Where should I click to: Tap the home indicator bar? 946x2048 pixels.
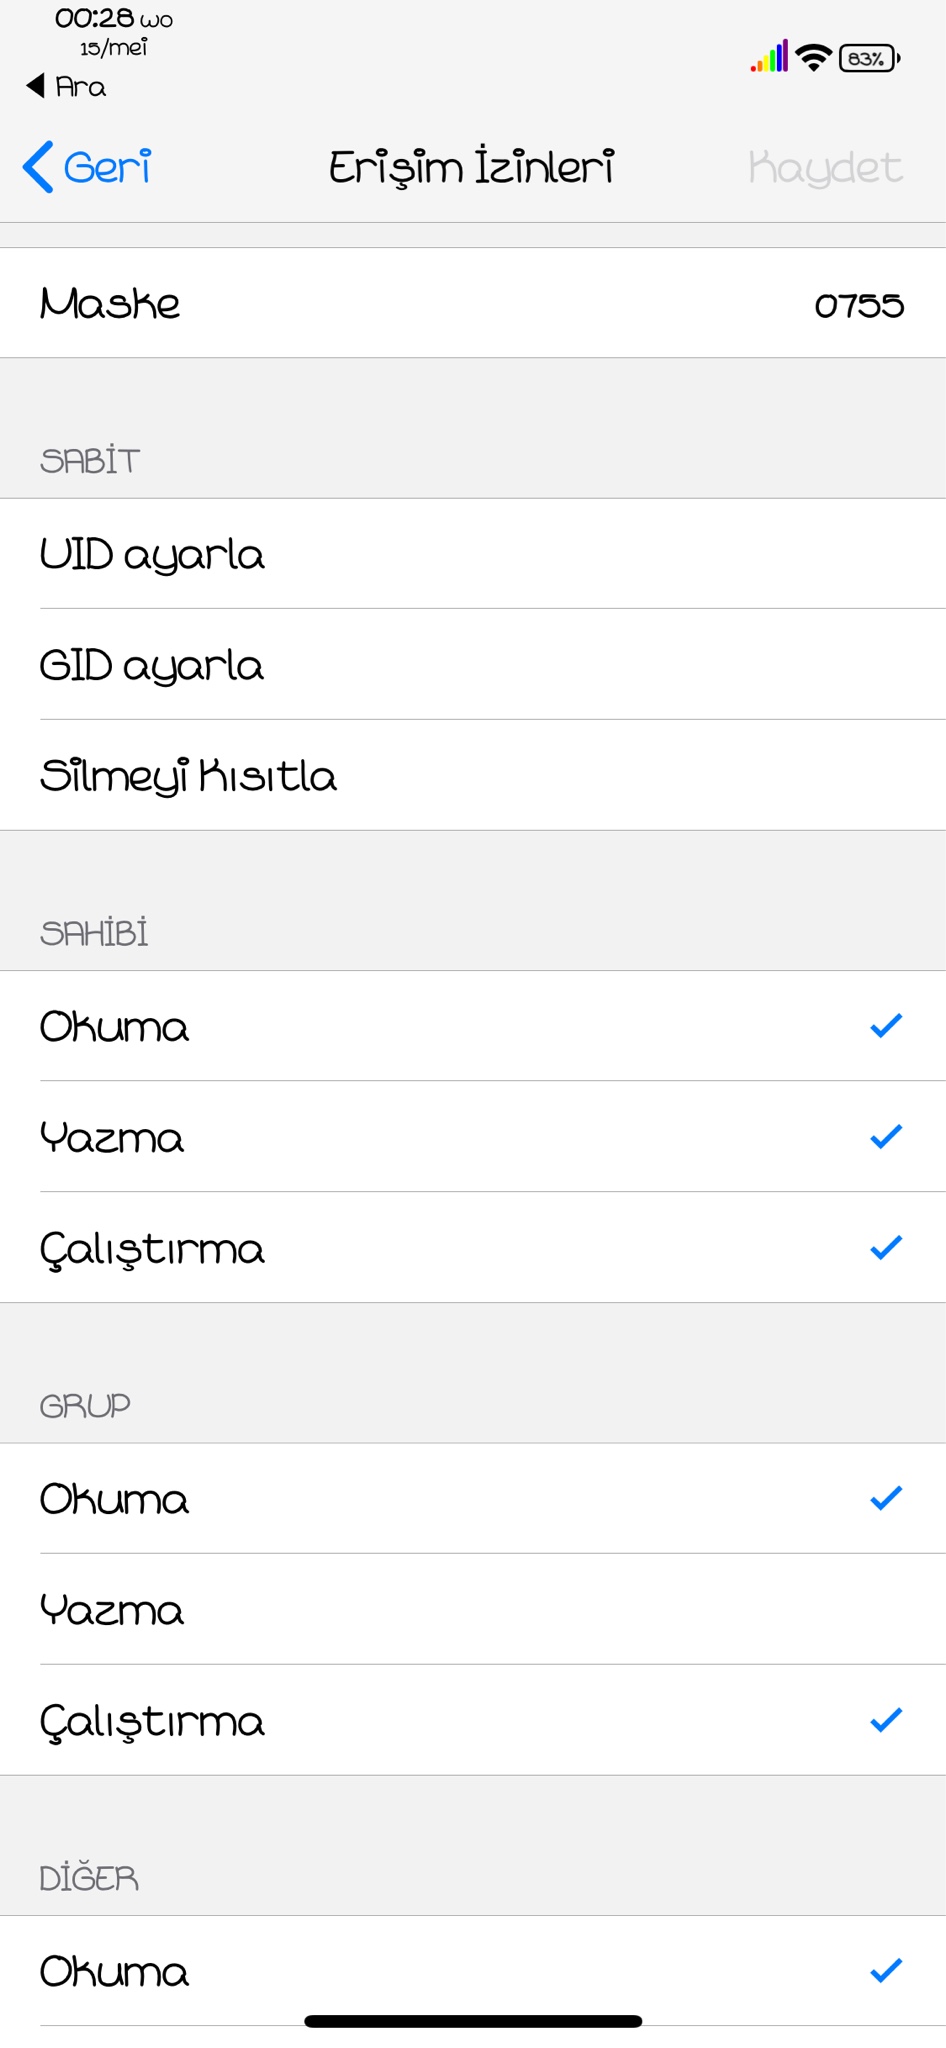(x=473, y=2021)
